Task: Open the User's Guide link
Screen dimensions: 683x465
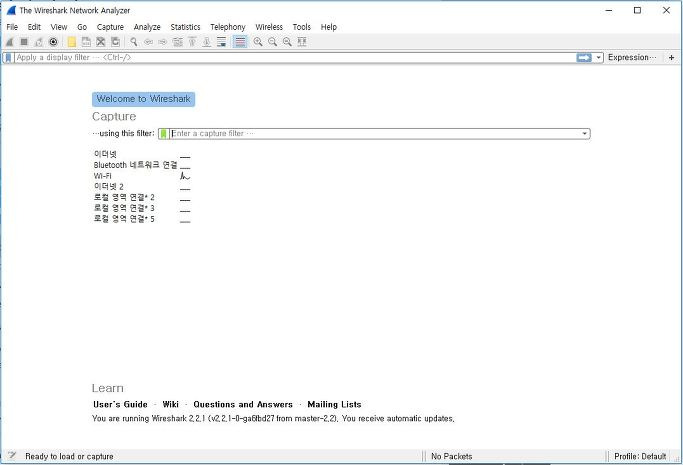Action: [120, 404]
